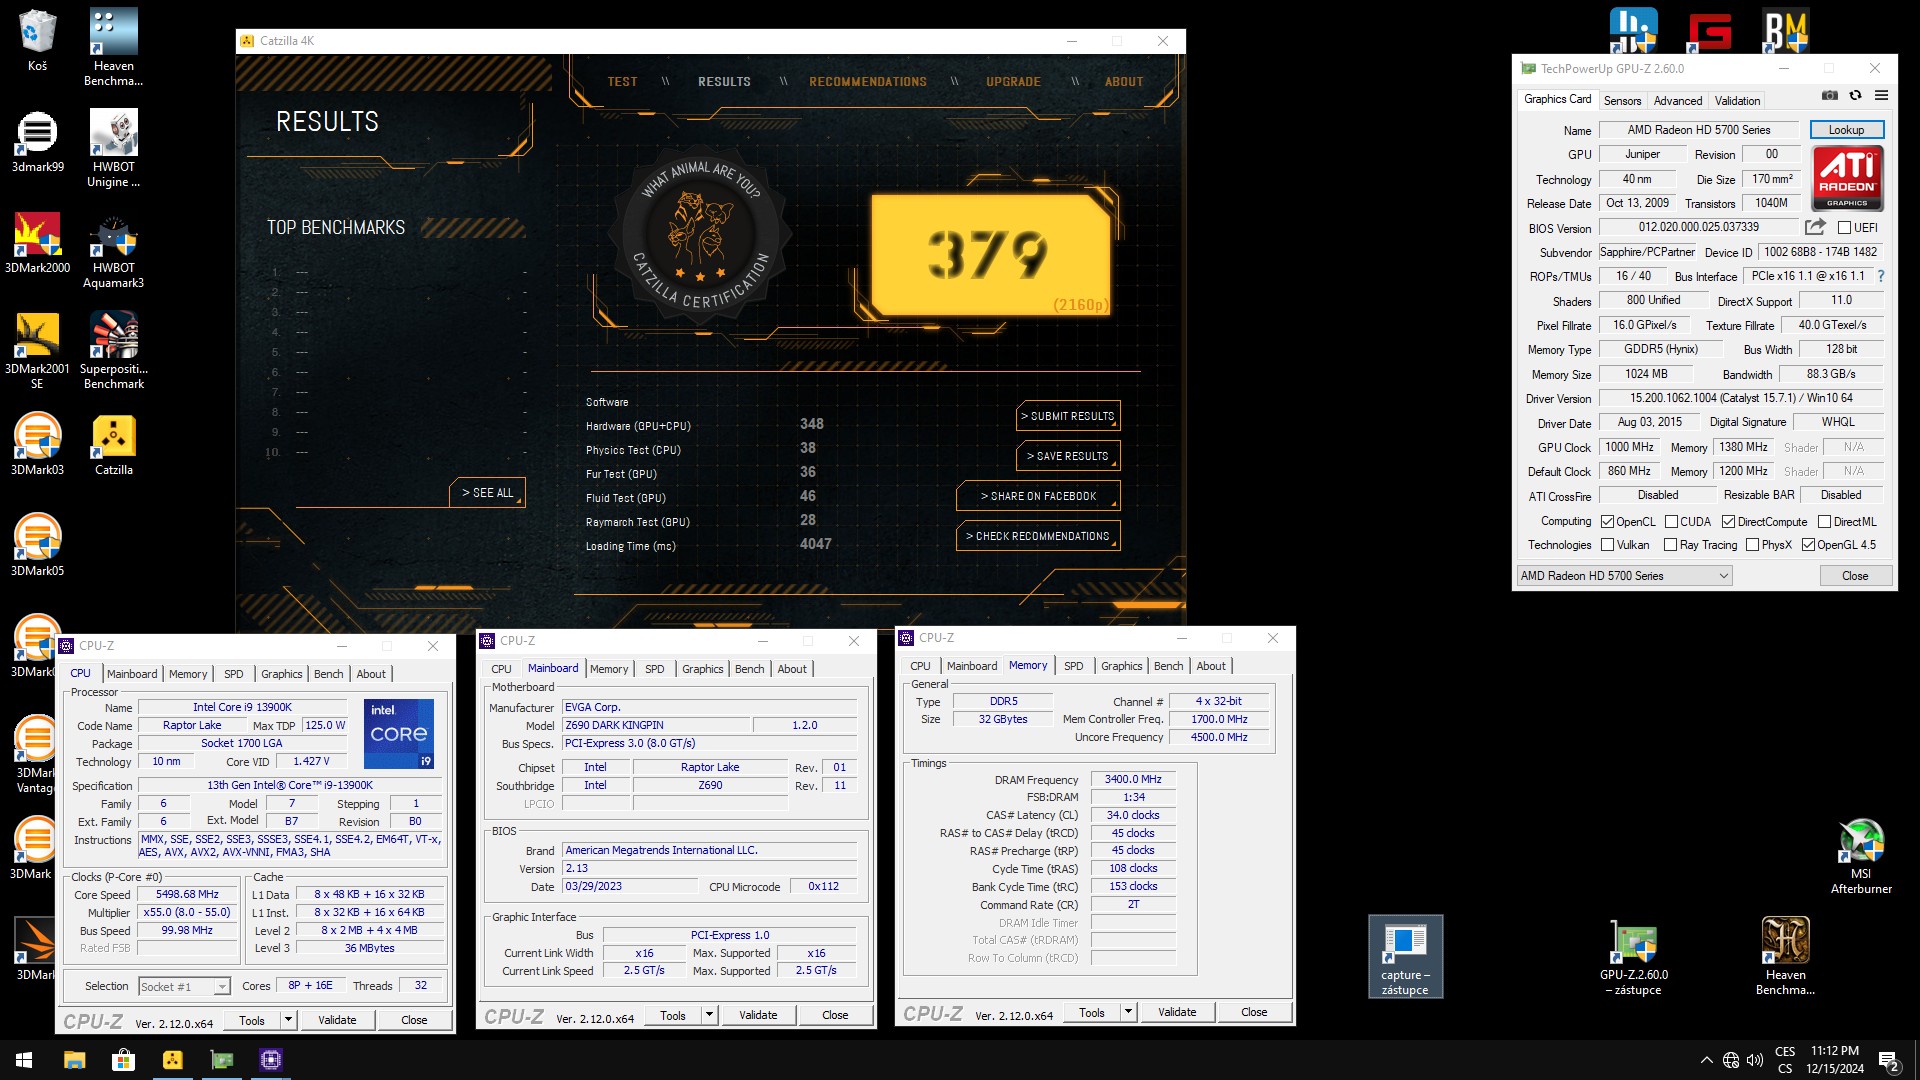This screenshot has width=1920, height=1080.
Task: Open Superposition Benchmark shortcut
Action: pyautogui.click(x=113, y=350)
